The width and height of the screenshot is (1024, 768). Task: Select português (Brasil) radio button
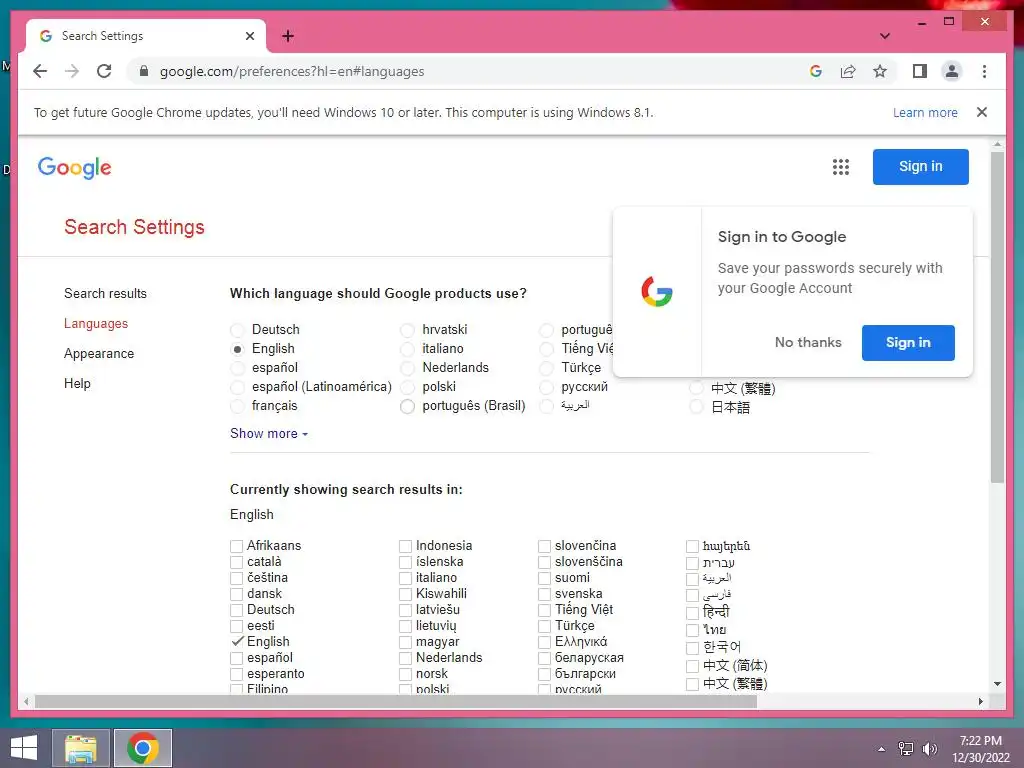[408, 406]
